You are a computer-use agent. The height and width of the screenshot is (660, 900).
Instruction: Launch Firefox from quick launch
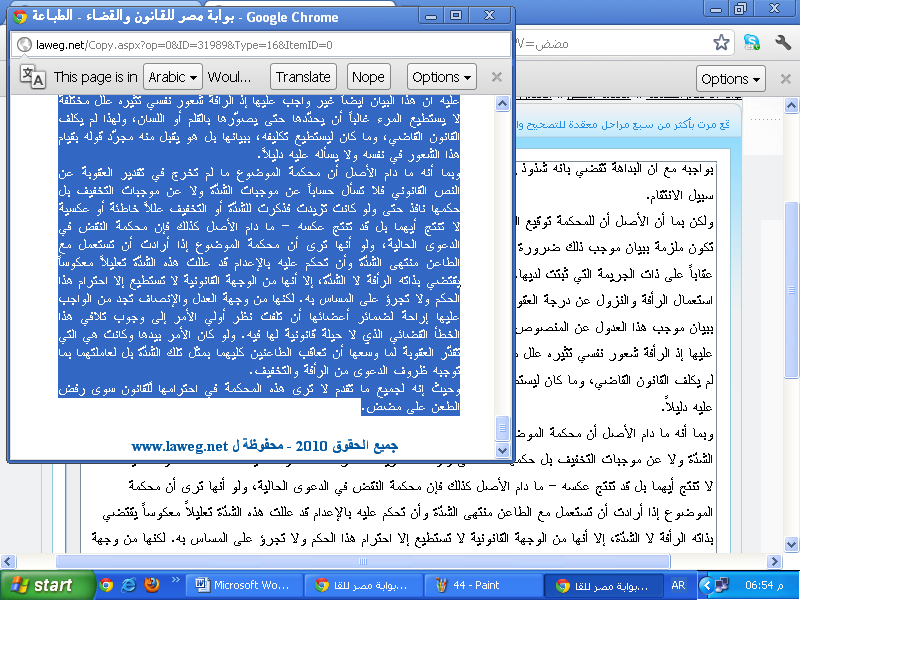(x=152, y=585)
